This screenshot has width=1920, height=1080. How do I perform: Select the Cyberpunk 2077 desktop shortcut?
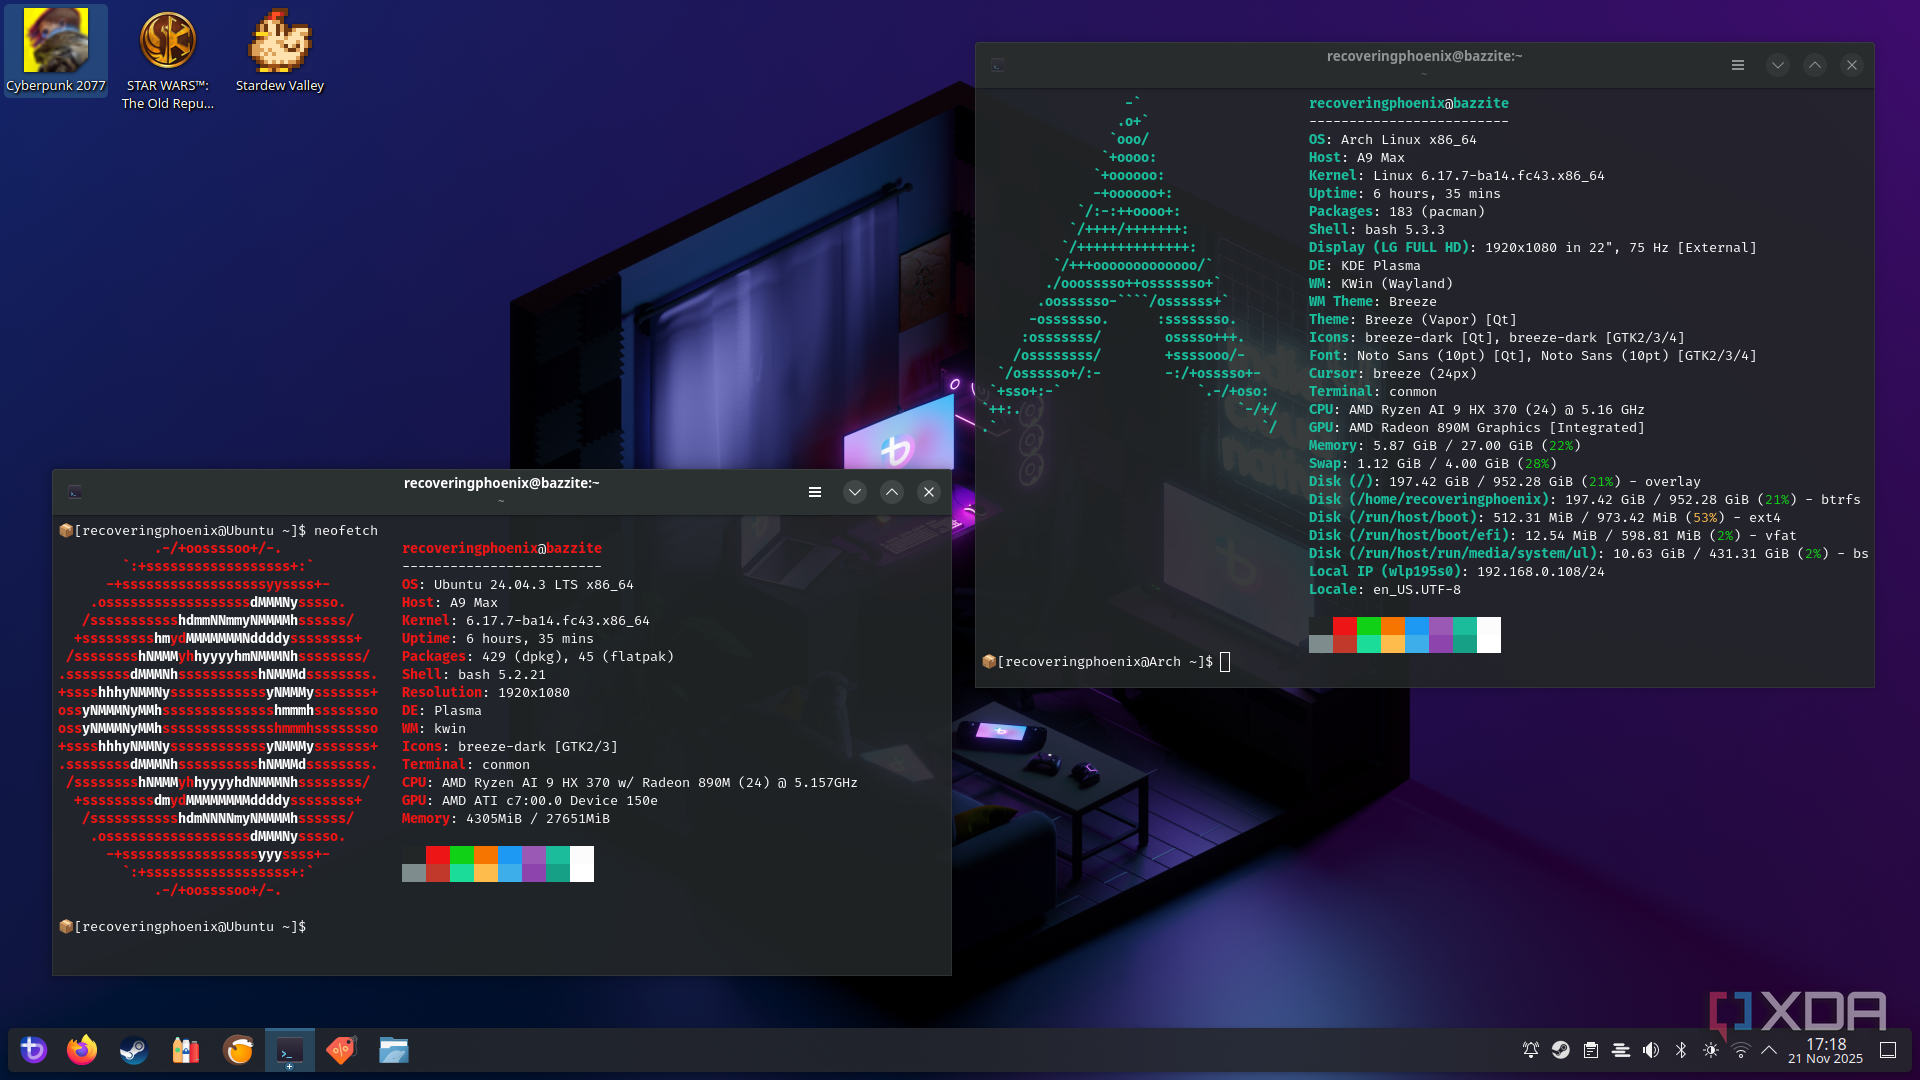click(x=56, y=51)
